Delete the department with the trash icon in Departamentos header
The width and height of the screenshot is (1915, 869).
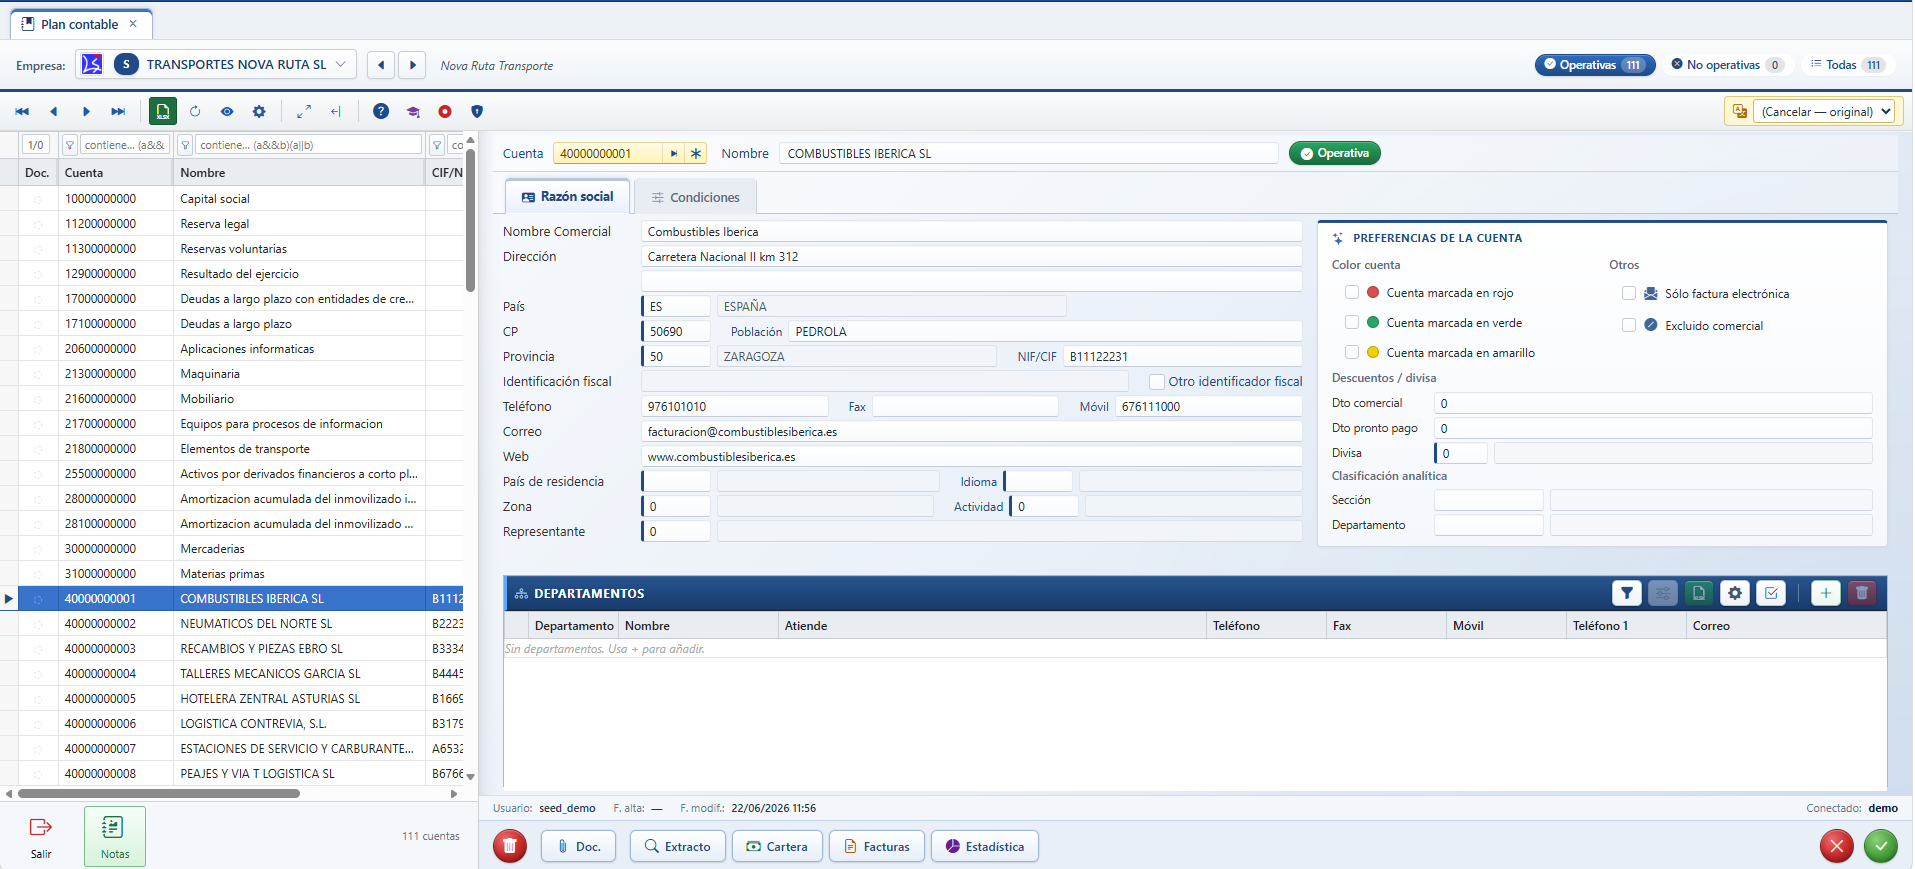1861,593
